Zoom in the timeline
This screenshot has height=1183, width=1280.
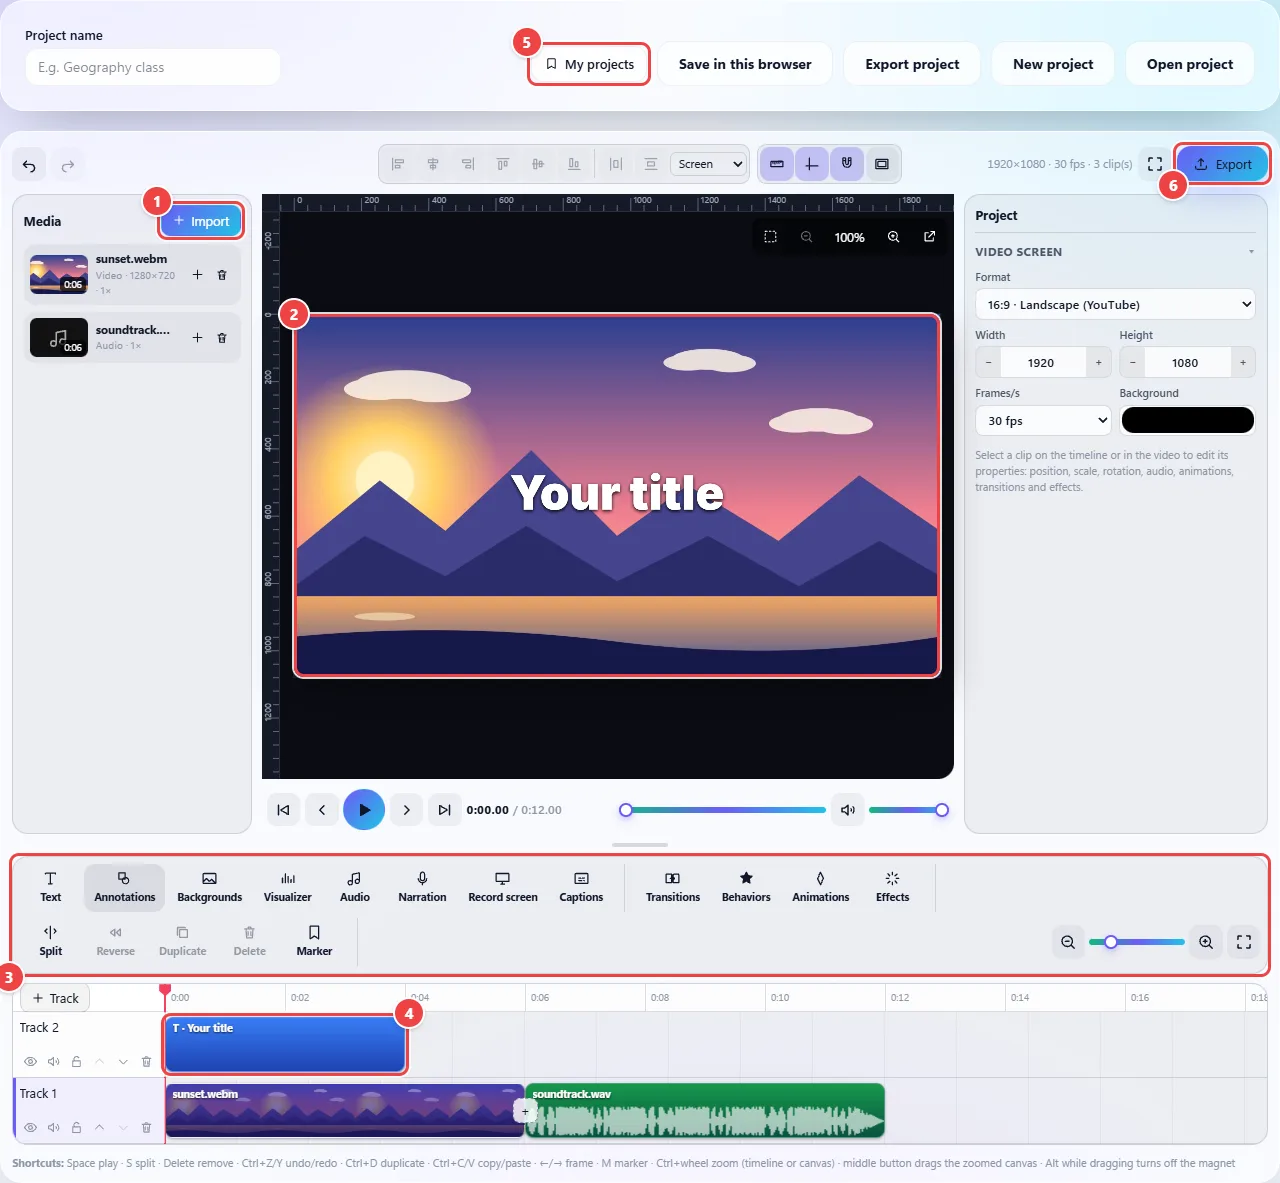tap(1206, 942)
